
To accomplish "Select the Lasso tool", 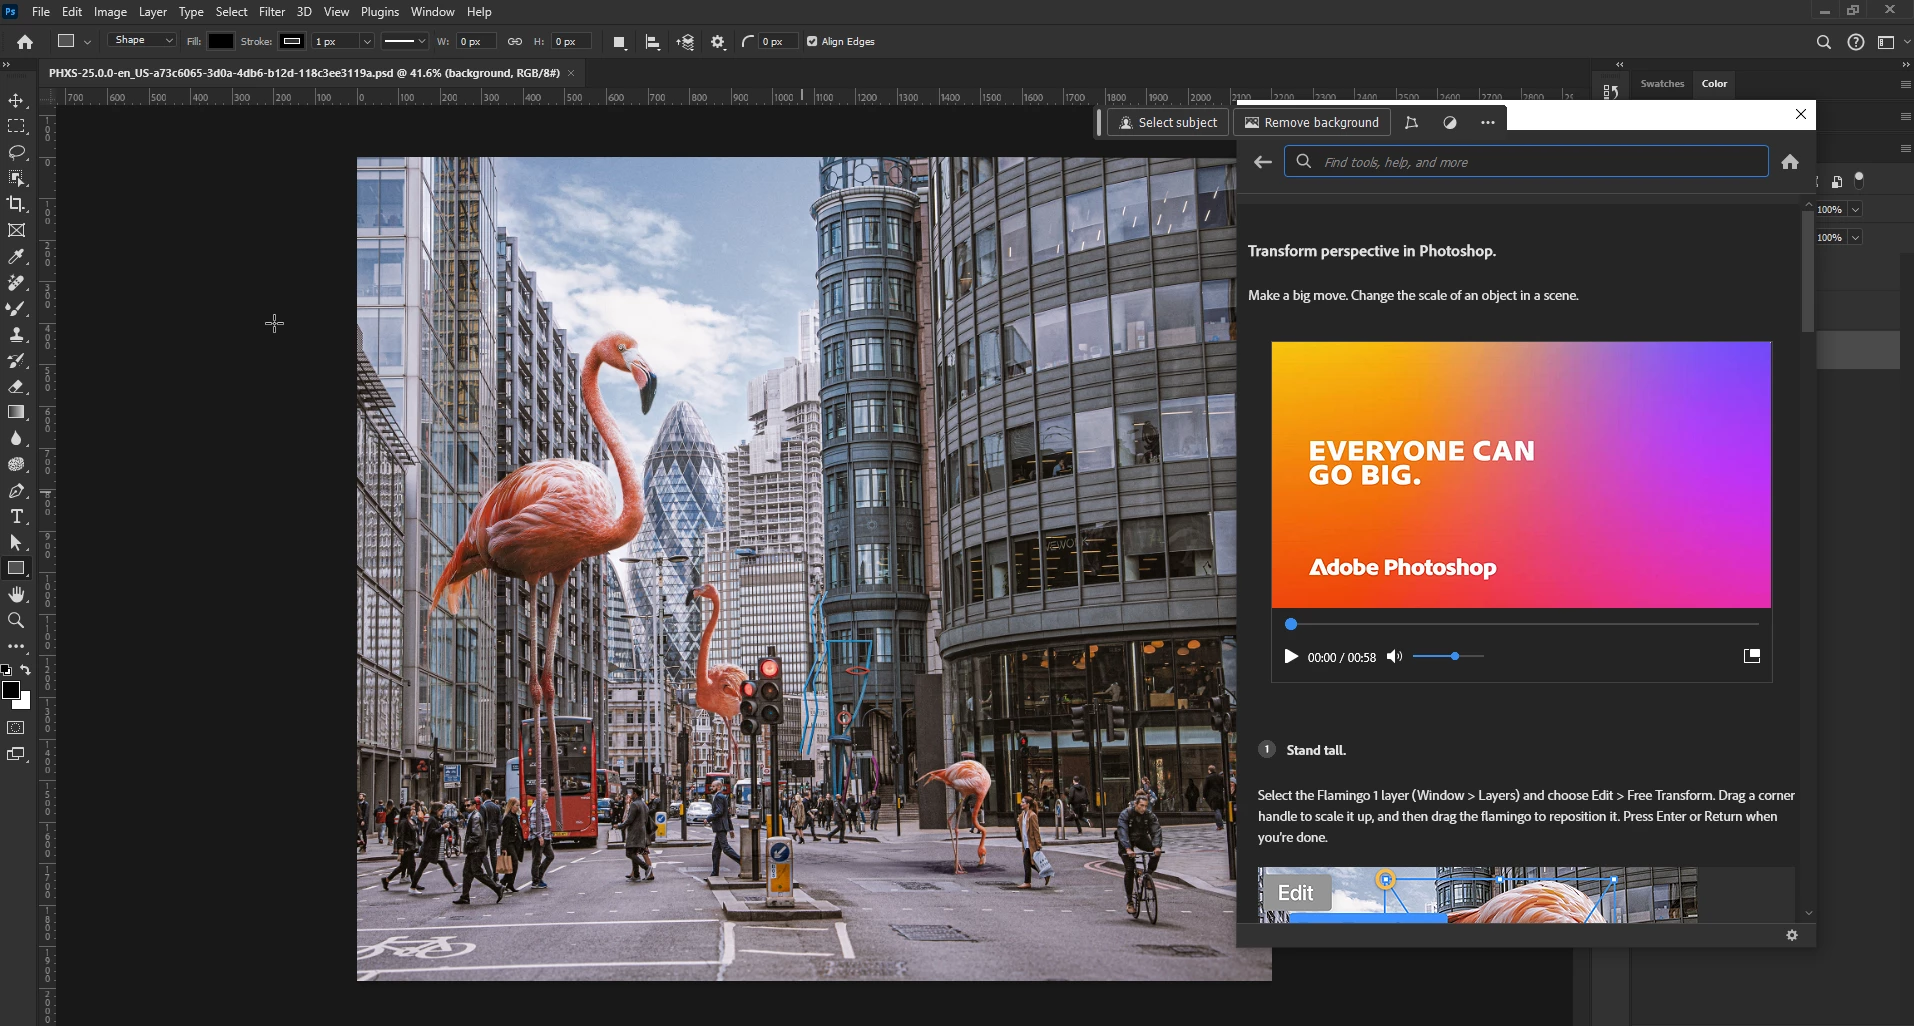I will tap(16, 153).
